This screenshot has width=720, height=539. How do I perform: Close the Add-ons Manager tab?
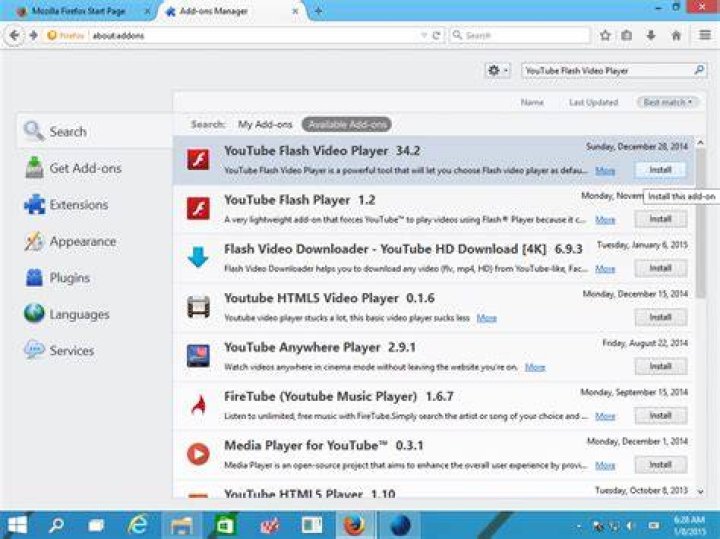coord(296,11)
